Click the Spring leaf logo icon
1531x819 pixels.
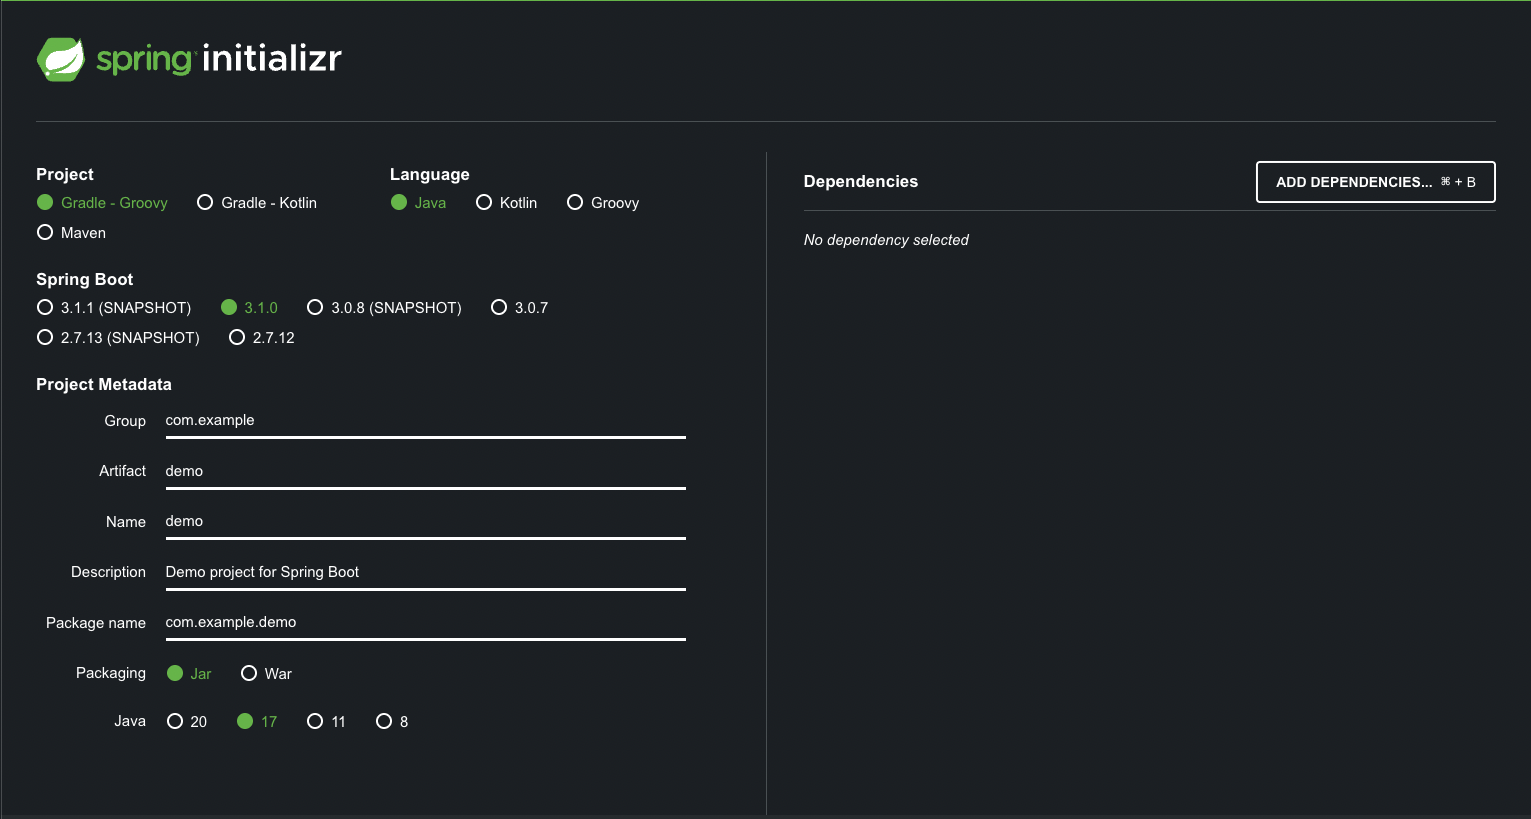(61, 59)
